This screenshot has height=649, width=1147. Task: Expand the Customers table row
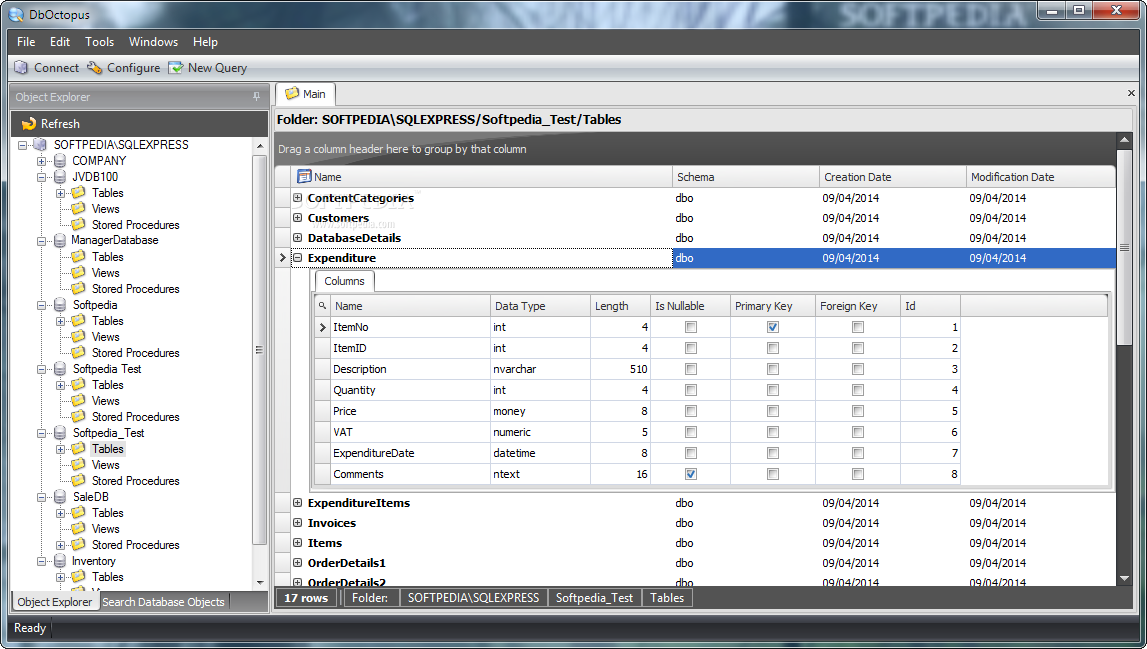(298, 217)
